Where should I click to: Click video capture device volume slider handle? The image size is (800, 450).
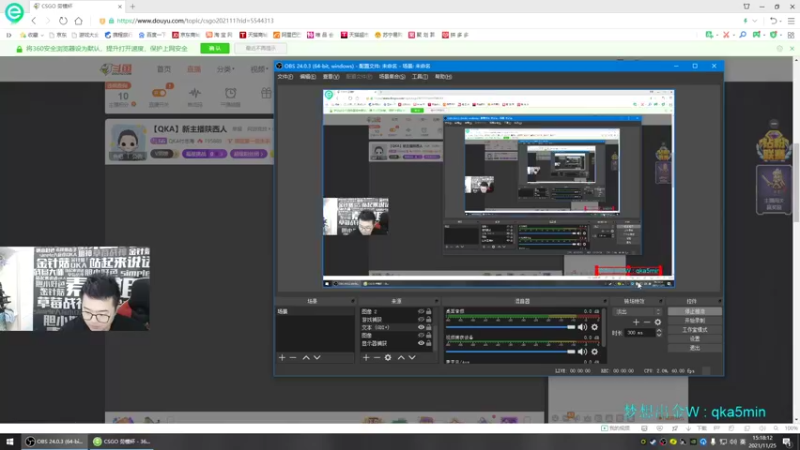coord(571,352)
